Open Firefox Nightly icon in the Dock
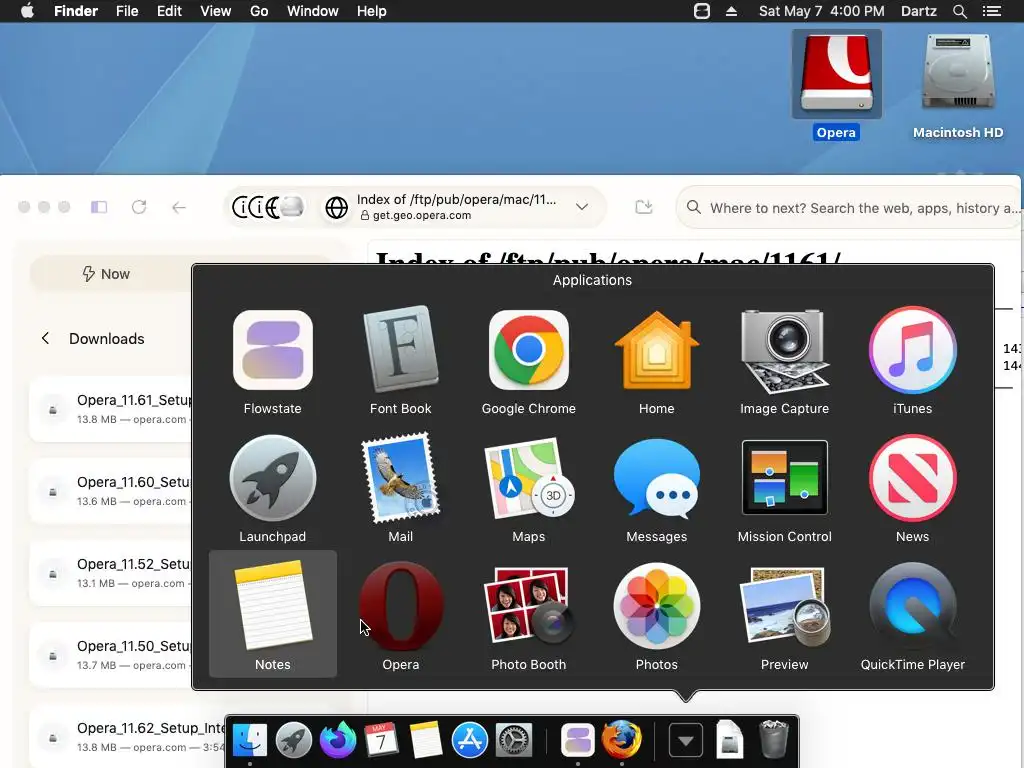The height and width of the screenshot is (768, 1024). click(337, 740)
